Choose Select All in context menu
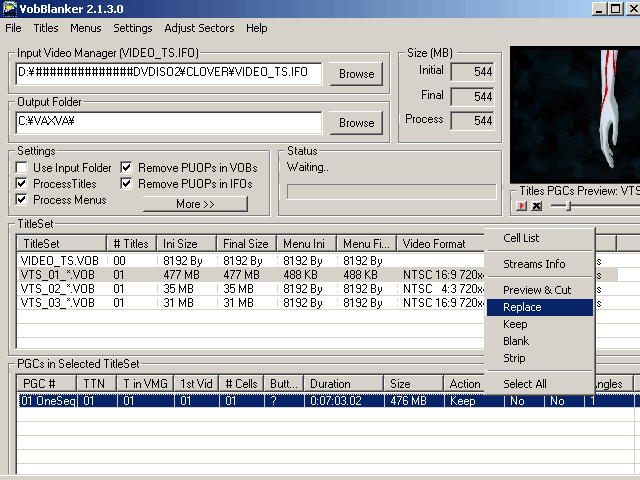This screenshot has width=640, height=480. pos(539,384)
